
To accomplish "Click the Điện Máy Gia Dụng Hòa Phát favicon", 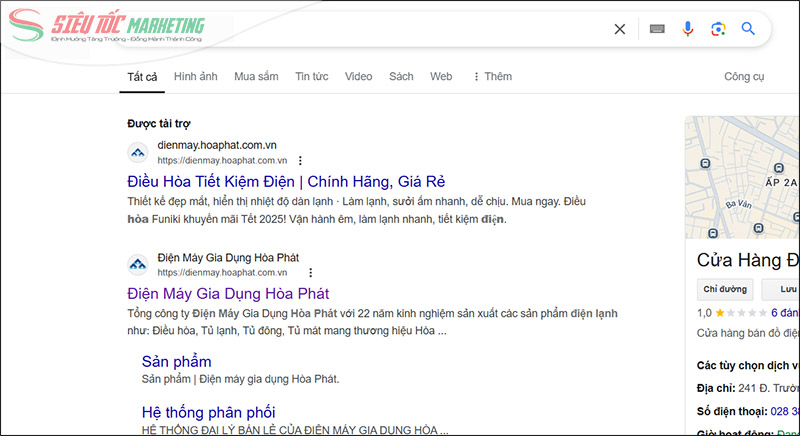I will click(x=138, y=265).
